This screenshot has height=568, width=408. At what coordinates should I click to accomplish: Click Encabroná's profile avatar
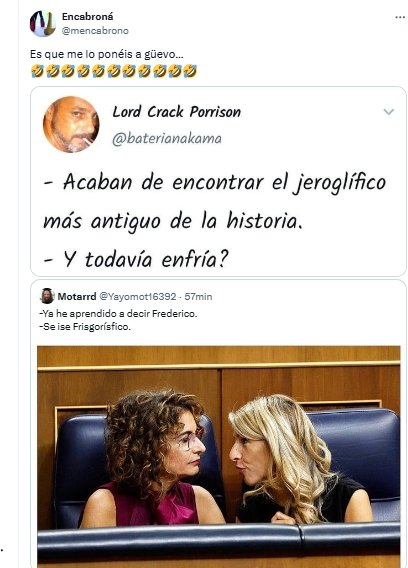click(43, 24)
